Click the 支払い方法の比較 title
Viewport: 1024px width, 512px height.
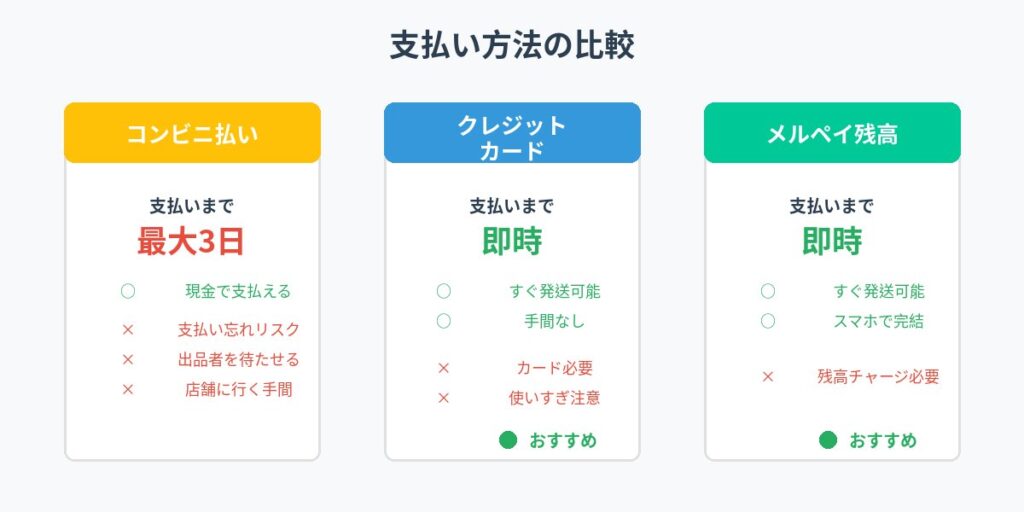(x=512, y=47)
